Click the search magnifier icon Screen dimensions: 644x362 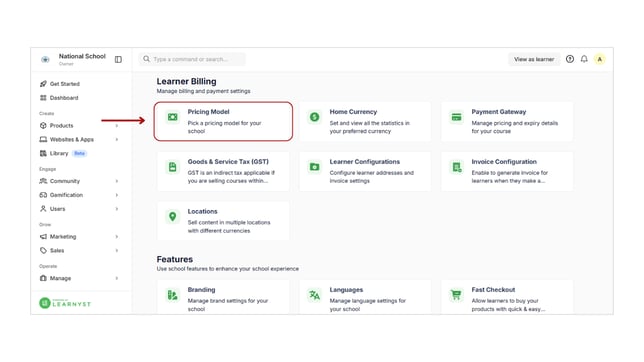tap(146, 59)
